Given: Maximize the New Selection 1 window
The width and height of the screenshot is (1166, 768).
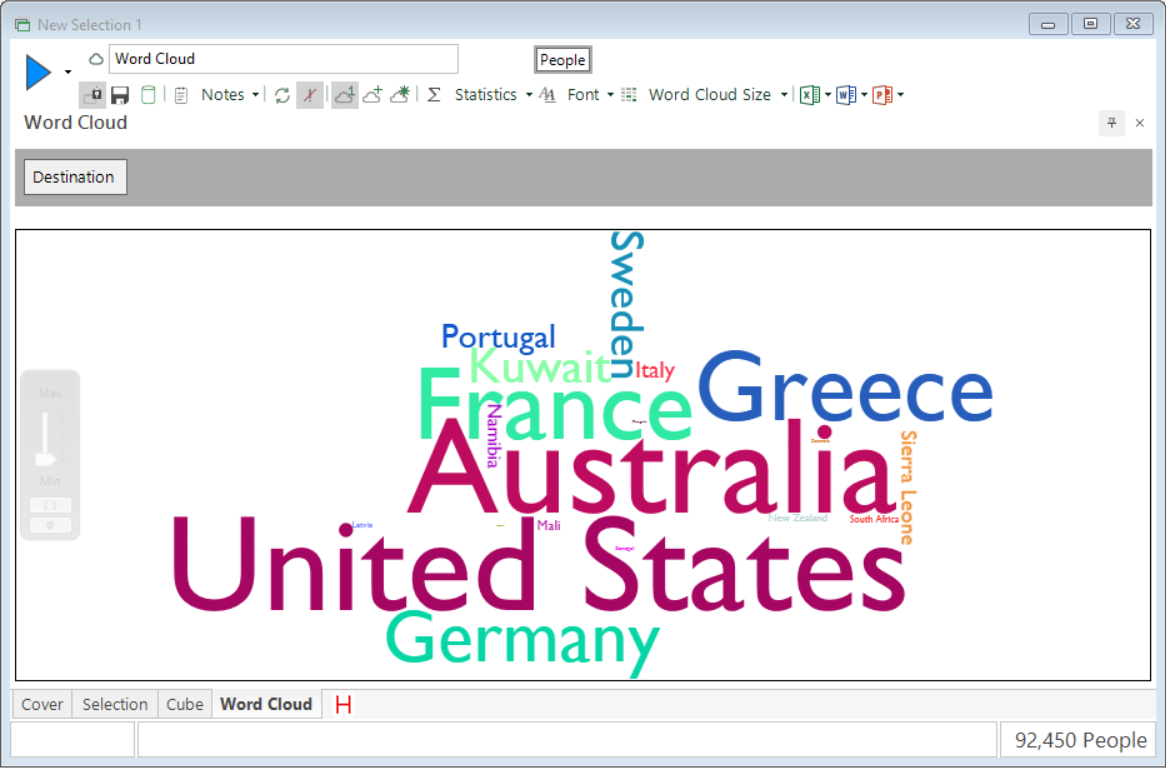Looking at the screenshot, I should [1090, 25].
